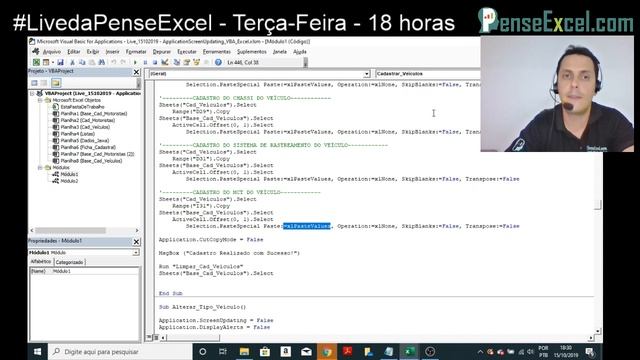Collapse the VBAProject root node
The width and height of the screenshot is (640, 360).
point(32,93)
